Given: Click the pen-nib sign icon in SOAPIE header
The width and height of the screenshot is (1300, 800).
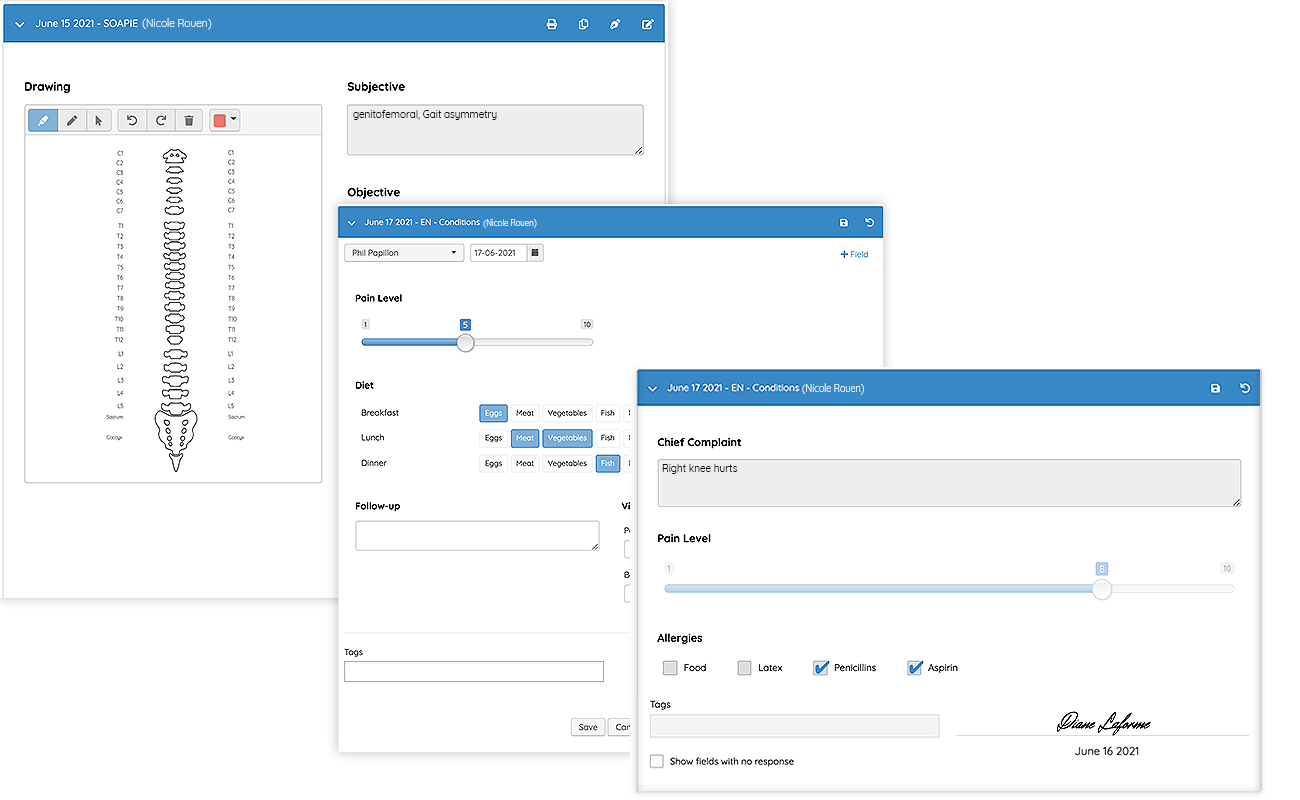Looking at the screenshot, I should click(x=615, y=24).
